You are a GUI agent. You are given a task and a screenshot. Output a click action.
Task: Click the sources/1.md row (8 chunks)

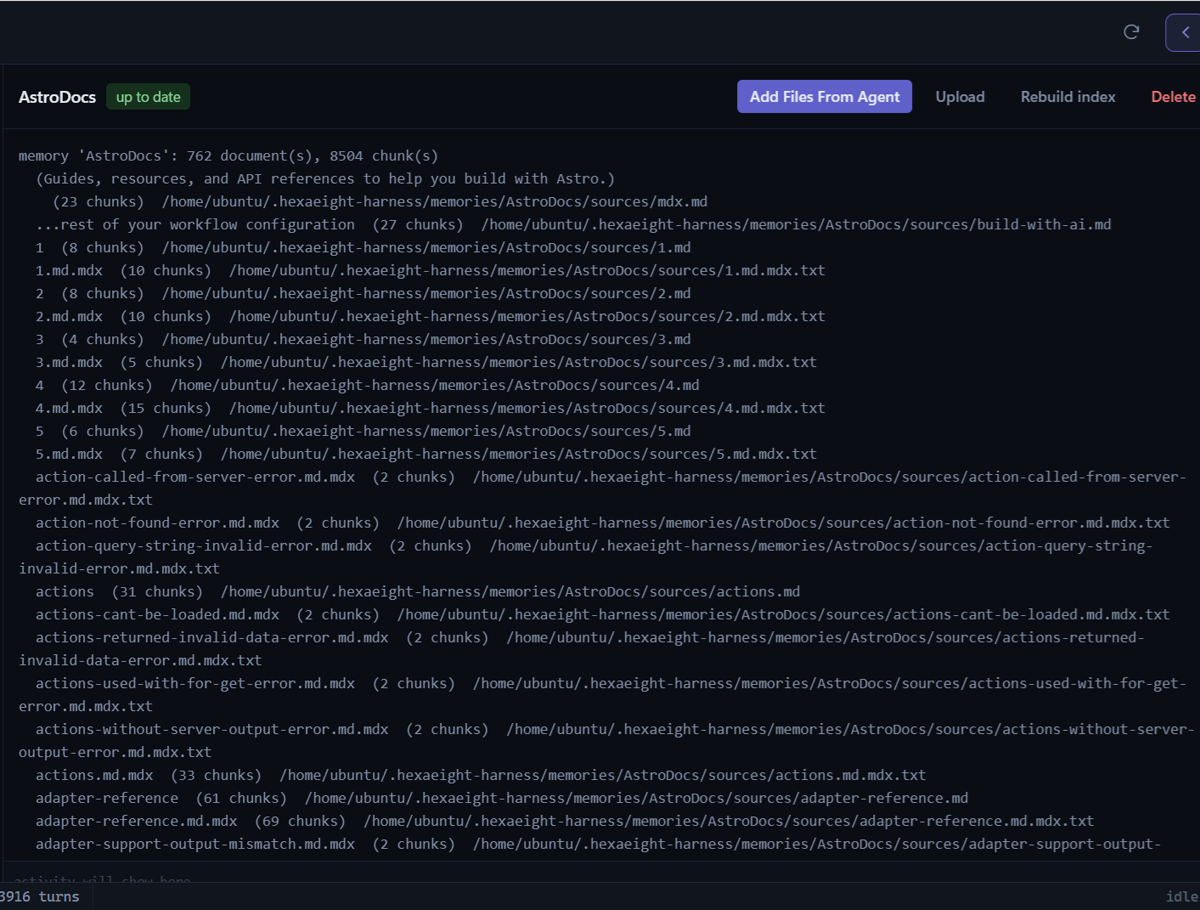(x=363, y=248)
